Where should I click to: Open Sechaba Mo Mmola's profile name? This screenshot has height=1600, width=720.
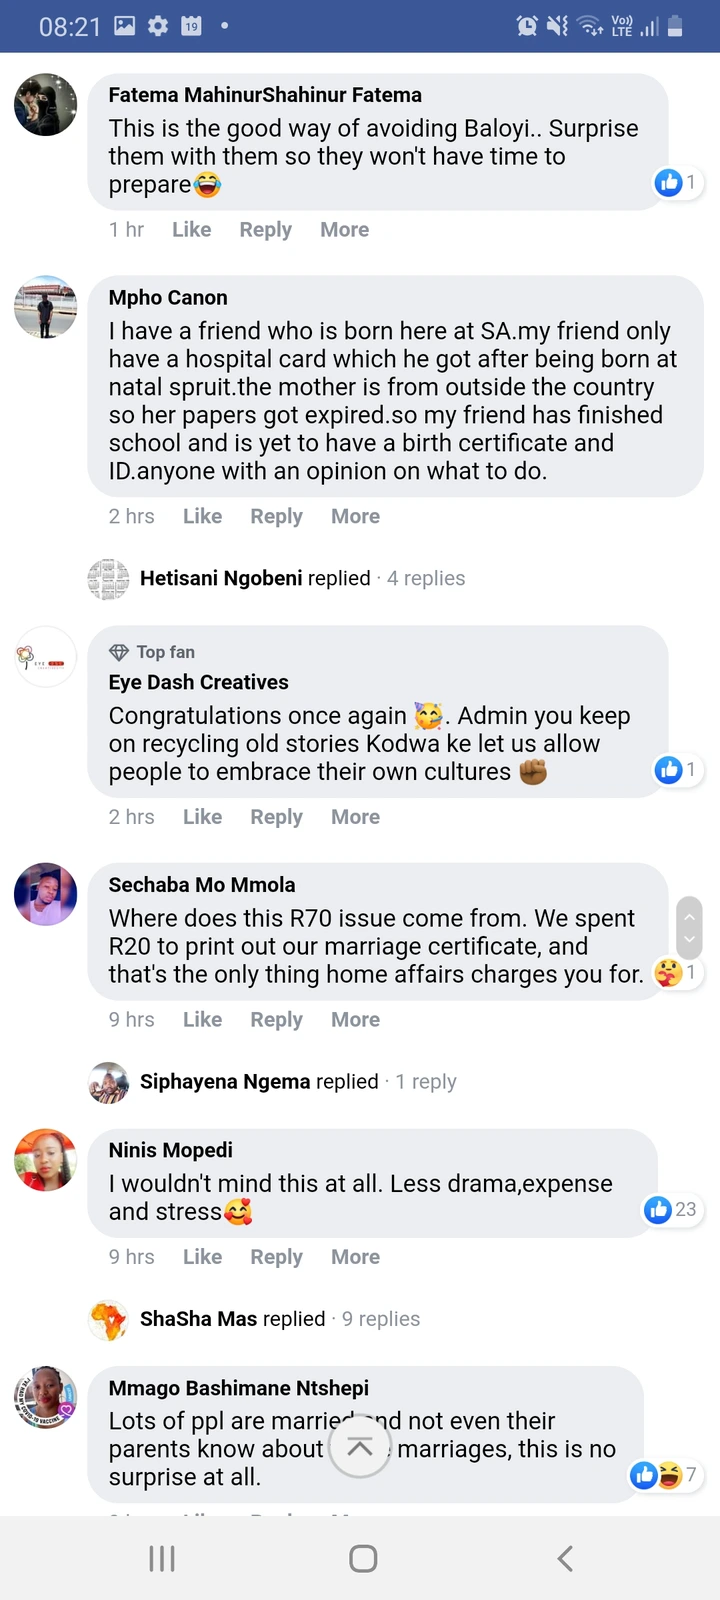click(202, 885)
